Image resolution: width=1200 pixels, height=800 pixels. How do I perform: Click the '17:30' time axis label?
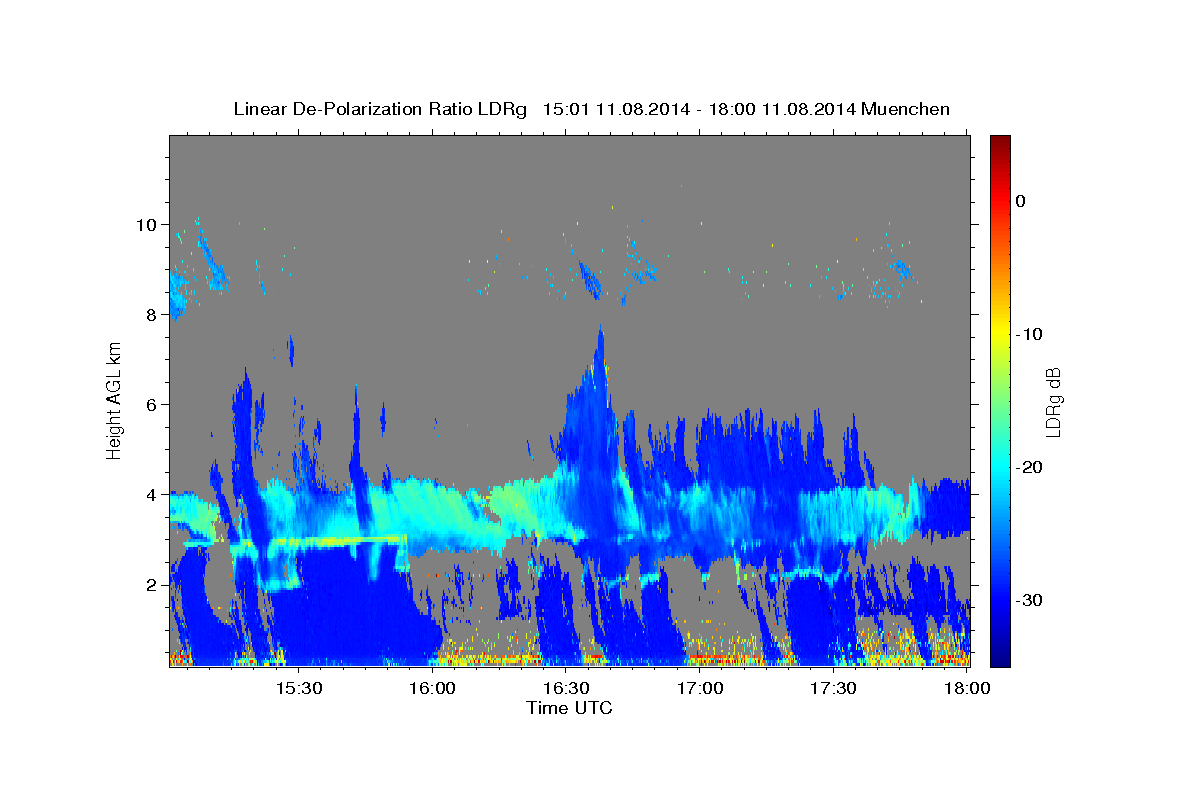[834, 689]
